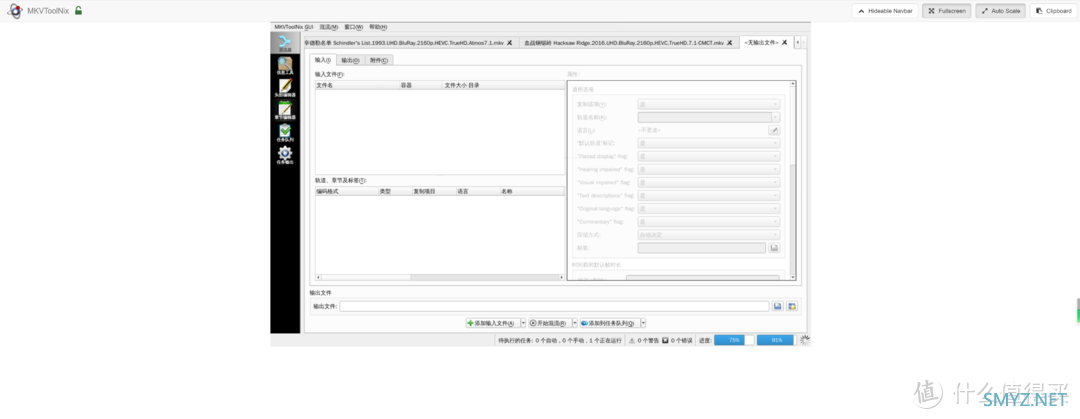Viewport: 1080px width, 419px height.
Task: Open the 混流 menu
Action: point(331,27)
